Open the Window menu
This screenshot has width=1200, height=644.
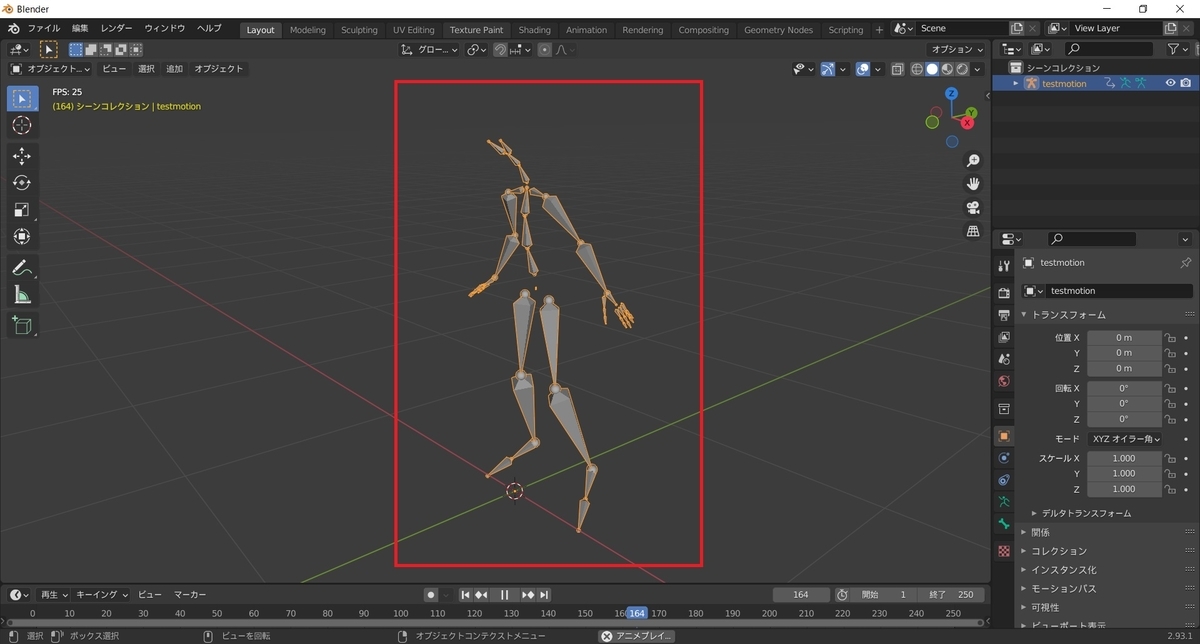coord(165,29)
